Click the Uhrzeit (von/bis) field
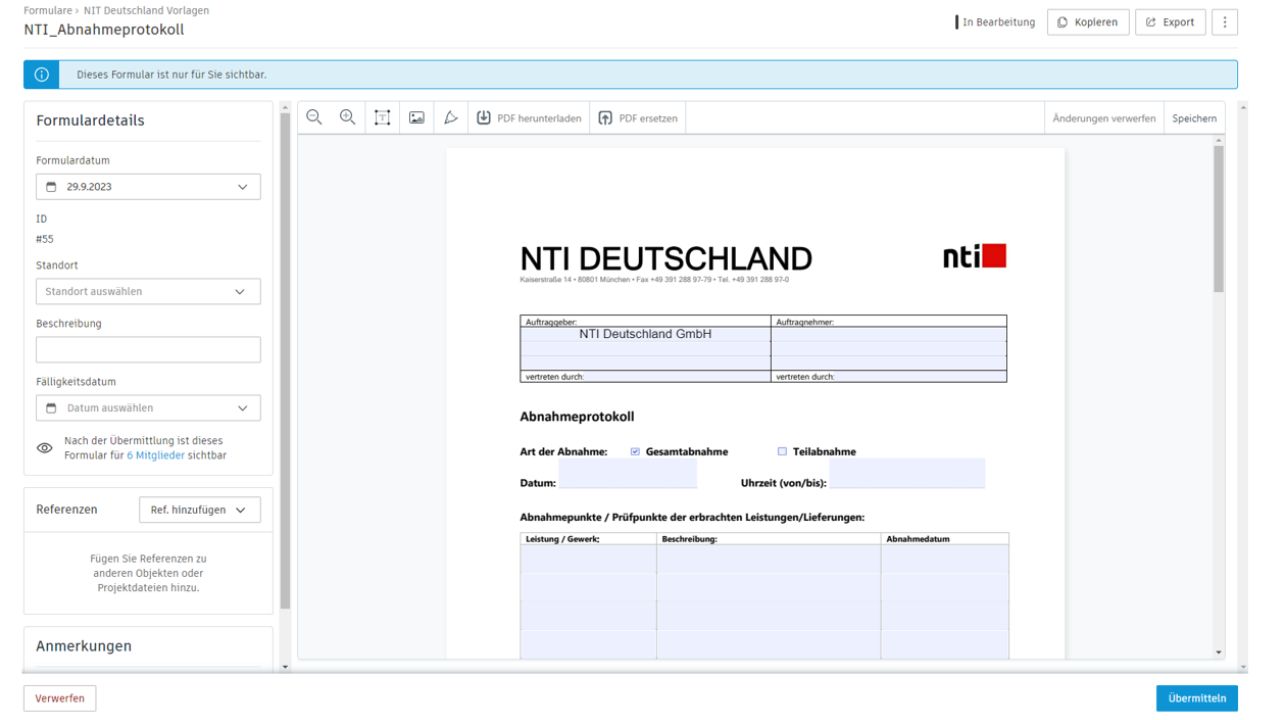This screenshot has width=1280, height=720. tap(907, 473)
